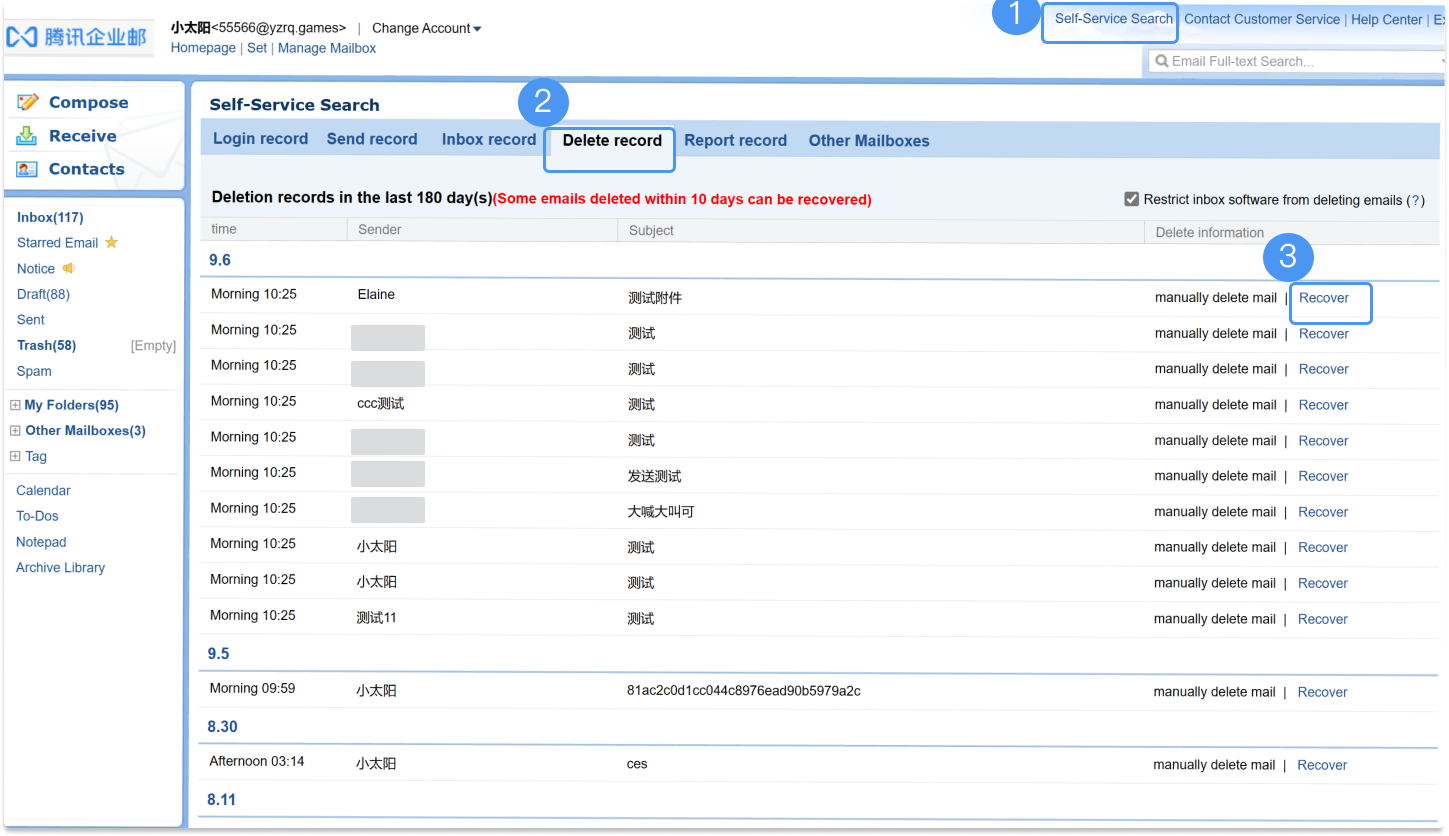
Task: Click the magnifier icon in the search box
Action: point(1162,61)
